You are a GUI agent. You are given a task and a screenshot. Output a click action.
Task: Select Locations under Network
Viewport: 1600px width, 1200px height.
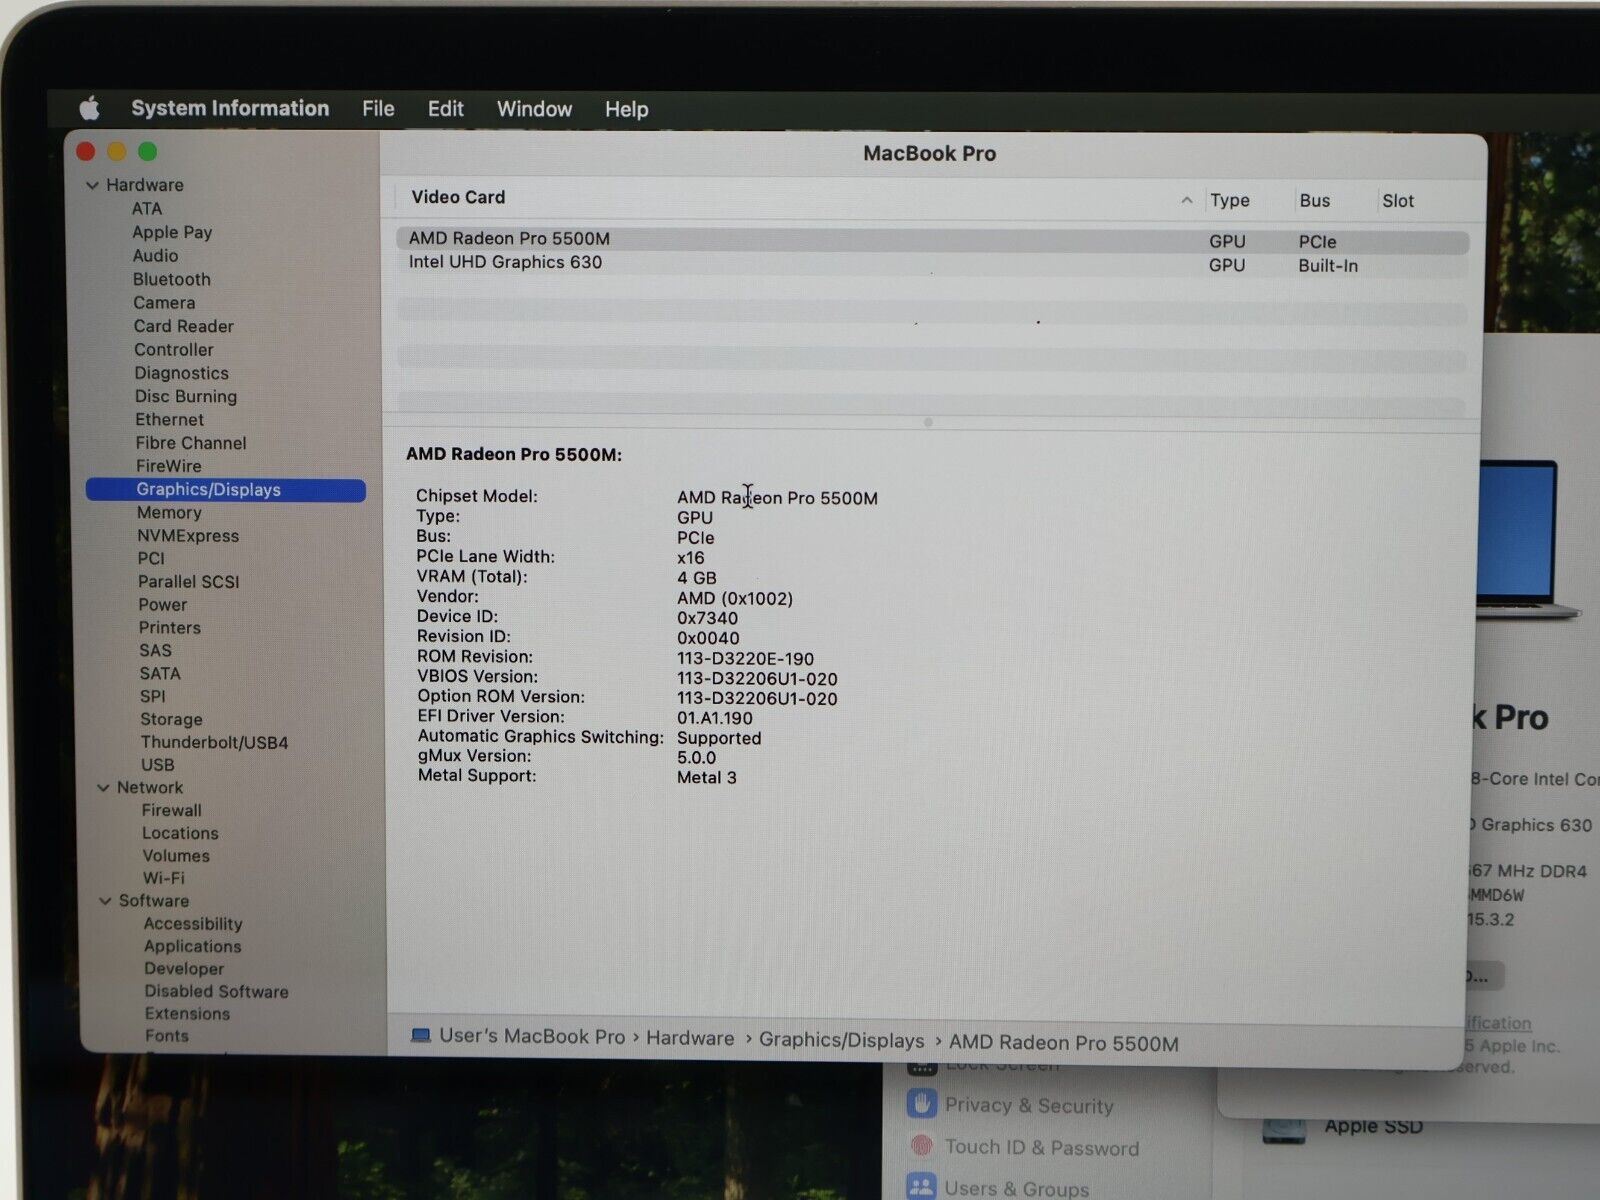tap(180, 833)
